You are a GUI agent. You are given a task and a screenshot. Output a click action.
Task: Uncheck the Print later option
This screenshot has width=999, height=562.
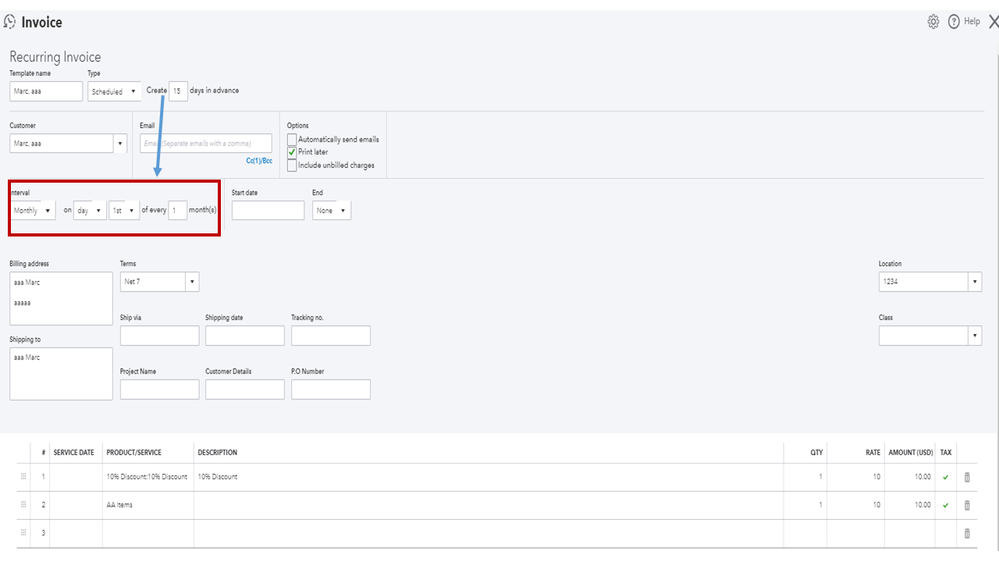(x=292, y=152)
